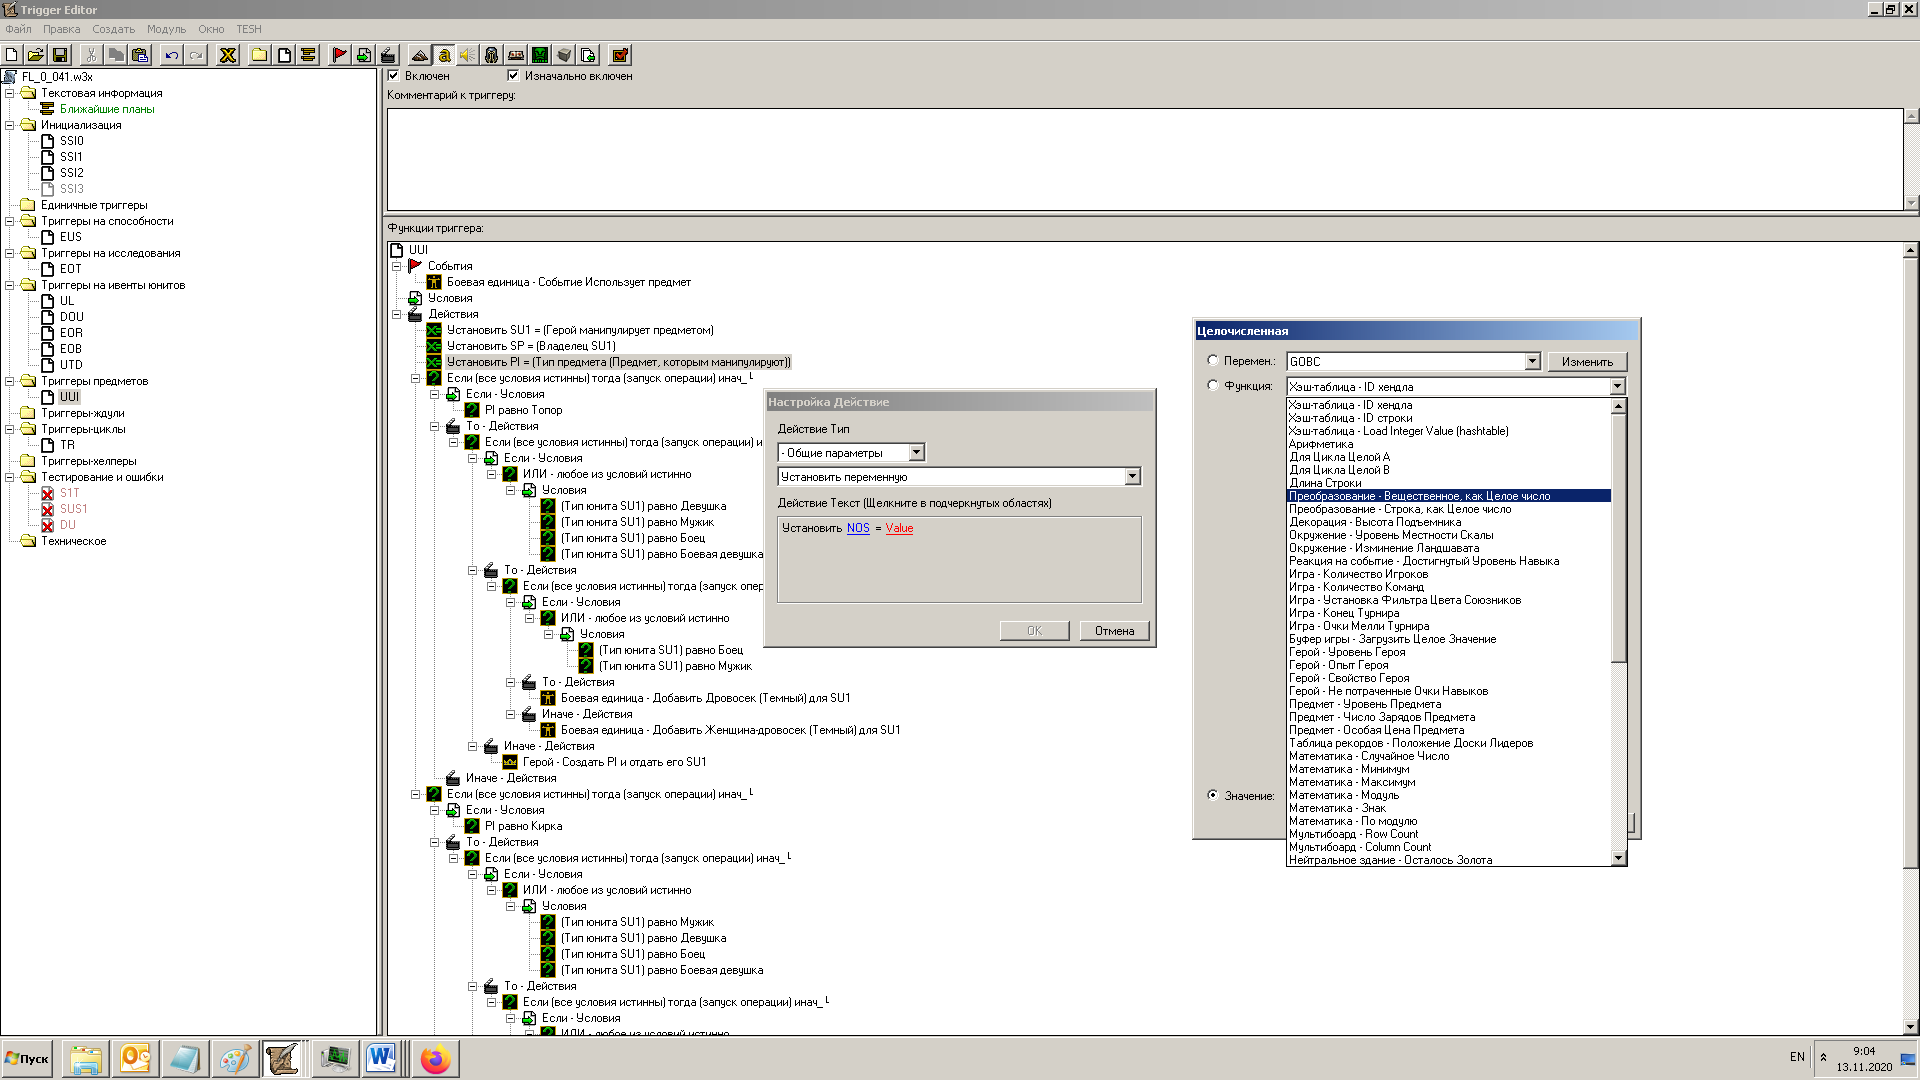Select Математика - Случайное Число list item
Image resolution: width=1920 pixels, height=1080 pixels.
pos(1368,756)
